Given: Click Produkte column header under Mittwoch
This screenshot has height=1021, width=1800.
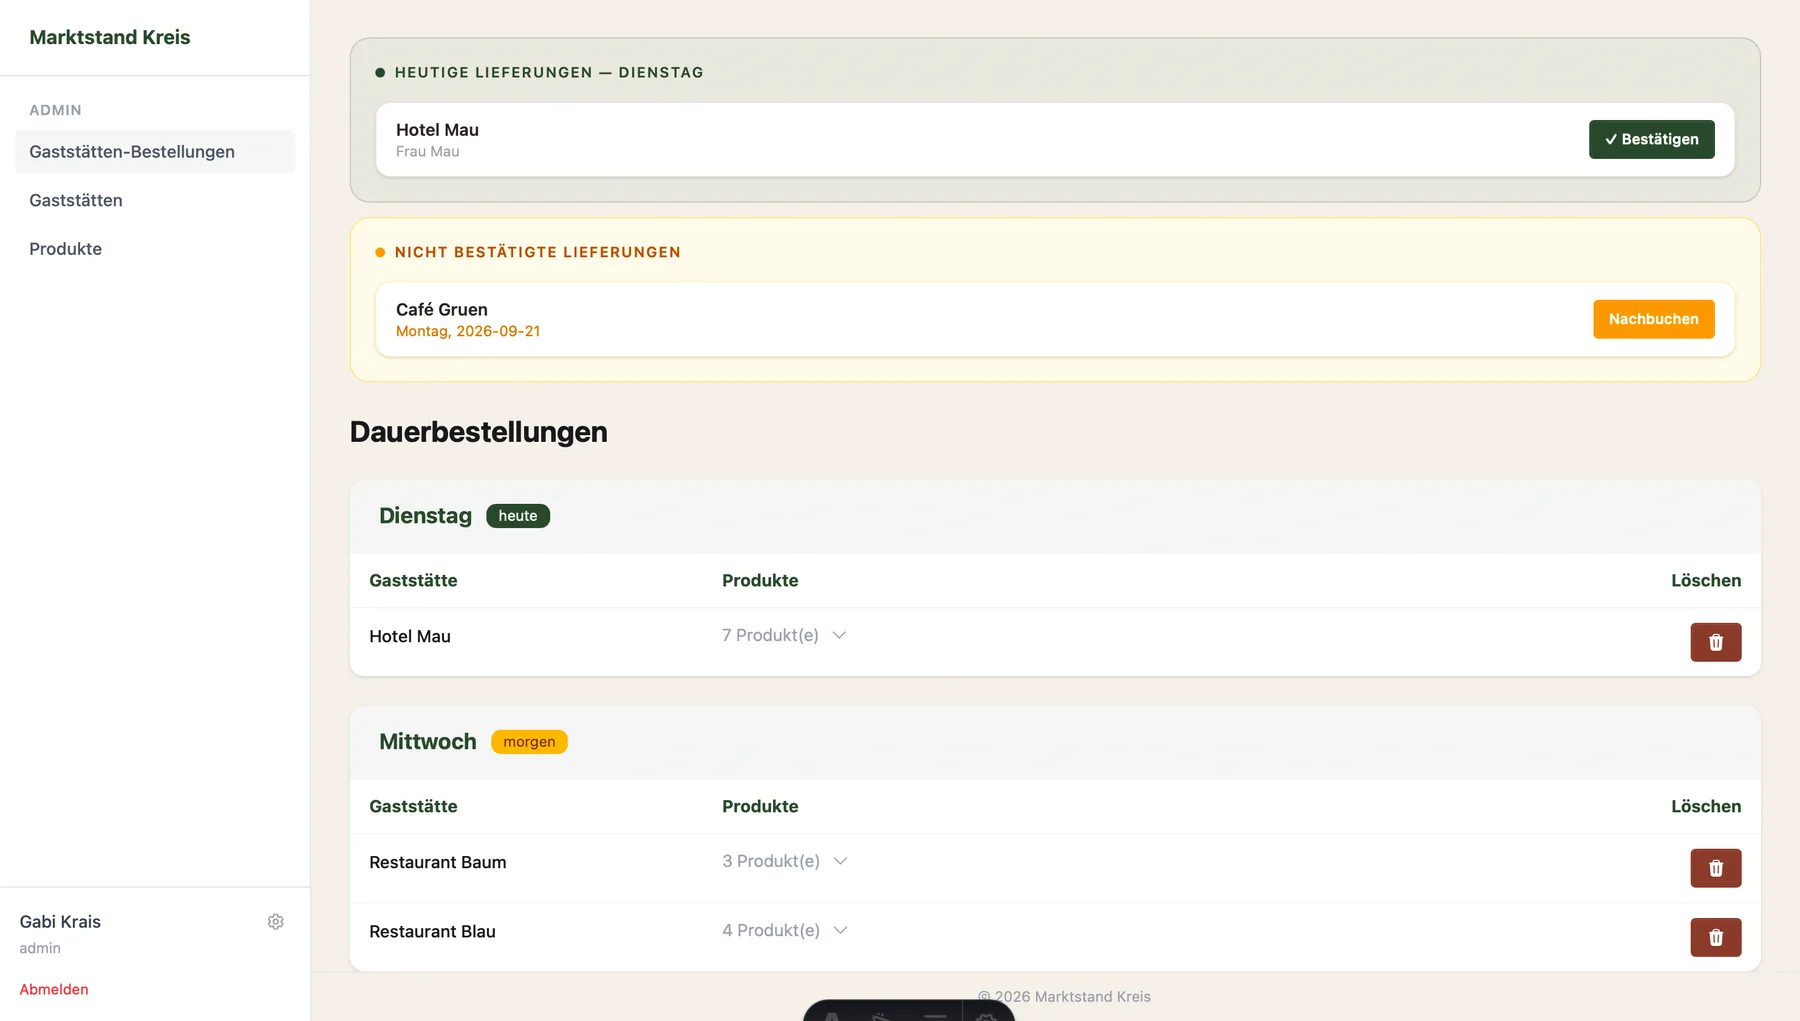Looking at the screenshot, I should 760,807.
